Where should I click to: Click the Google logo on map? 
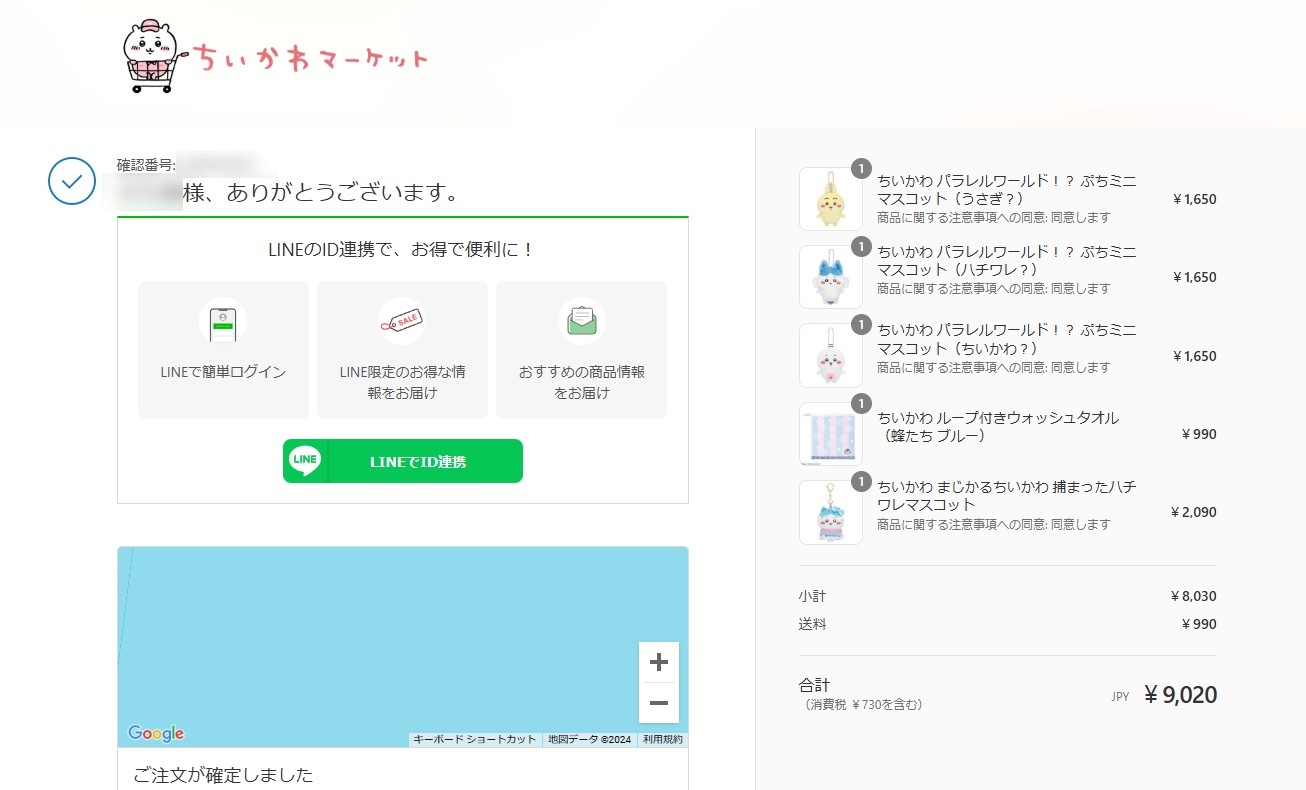(156, 733)
